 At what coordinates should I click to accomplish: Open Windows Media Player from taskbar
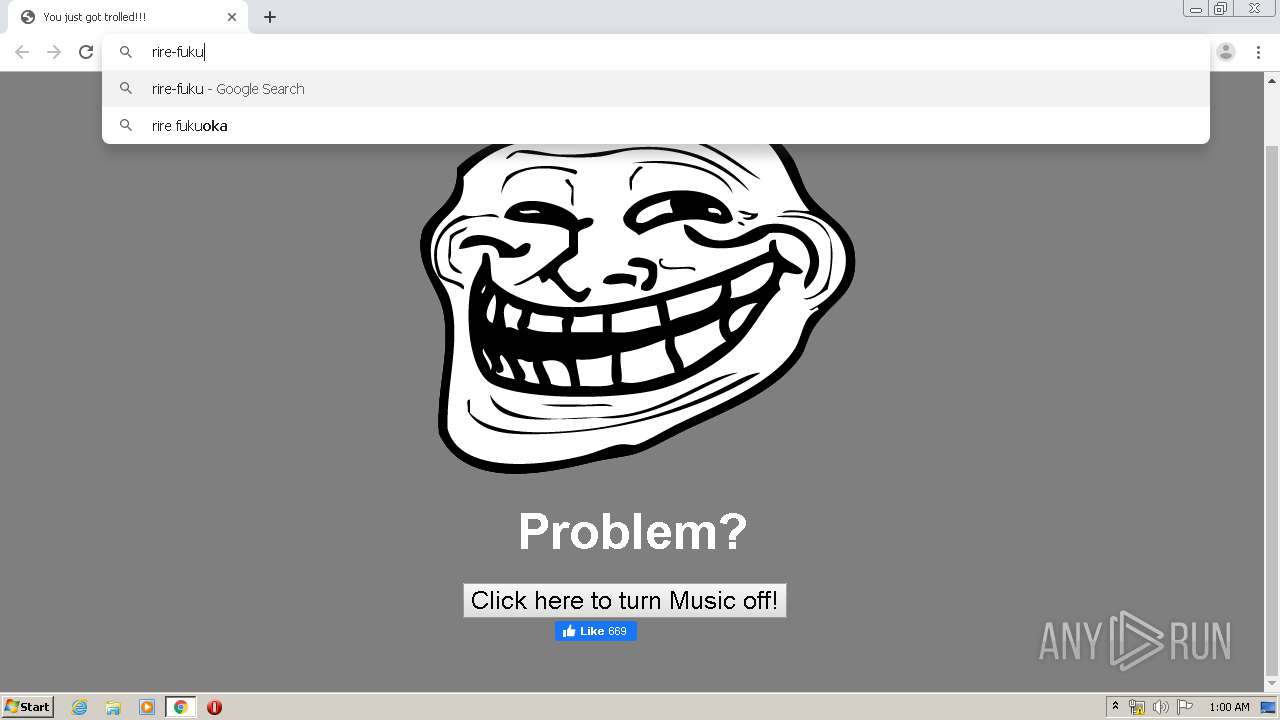pos(147,707)
